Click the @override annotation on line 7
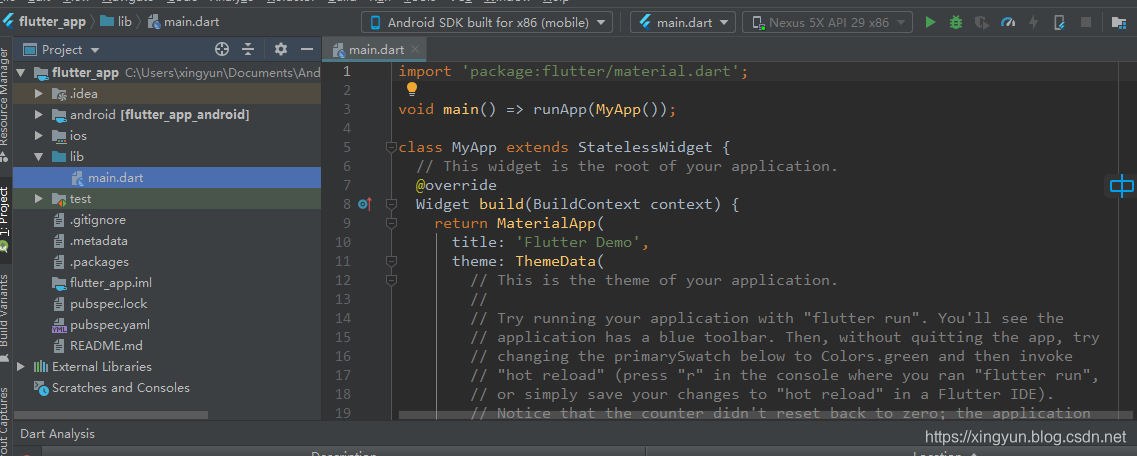 coord(456,185)
